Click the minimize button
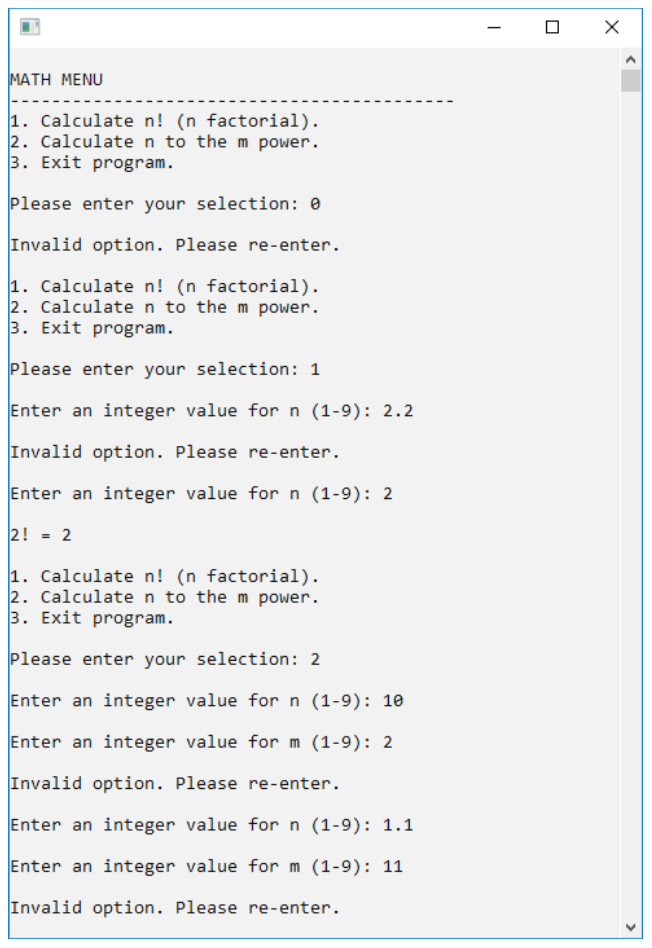The width and height of the screenshot is (652, 948). click(x=493, y=27)
